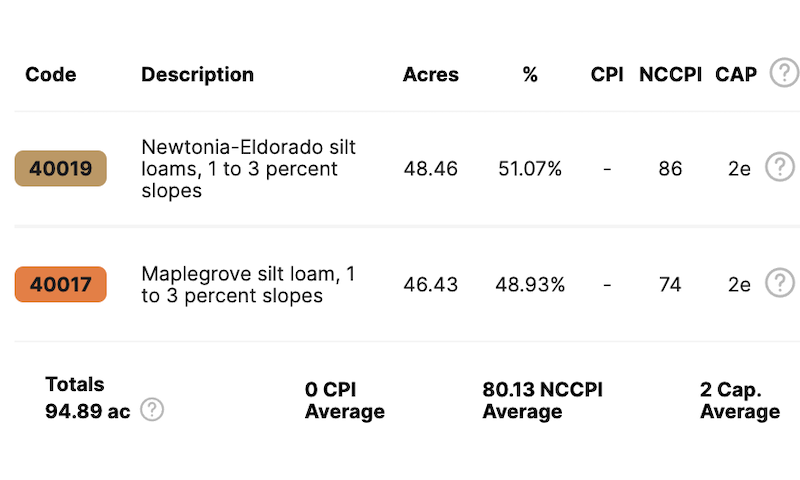
Task: Click the help icon beside CAP header
Action: [785, 73]
